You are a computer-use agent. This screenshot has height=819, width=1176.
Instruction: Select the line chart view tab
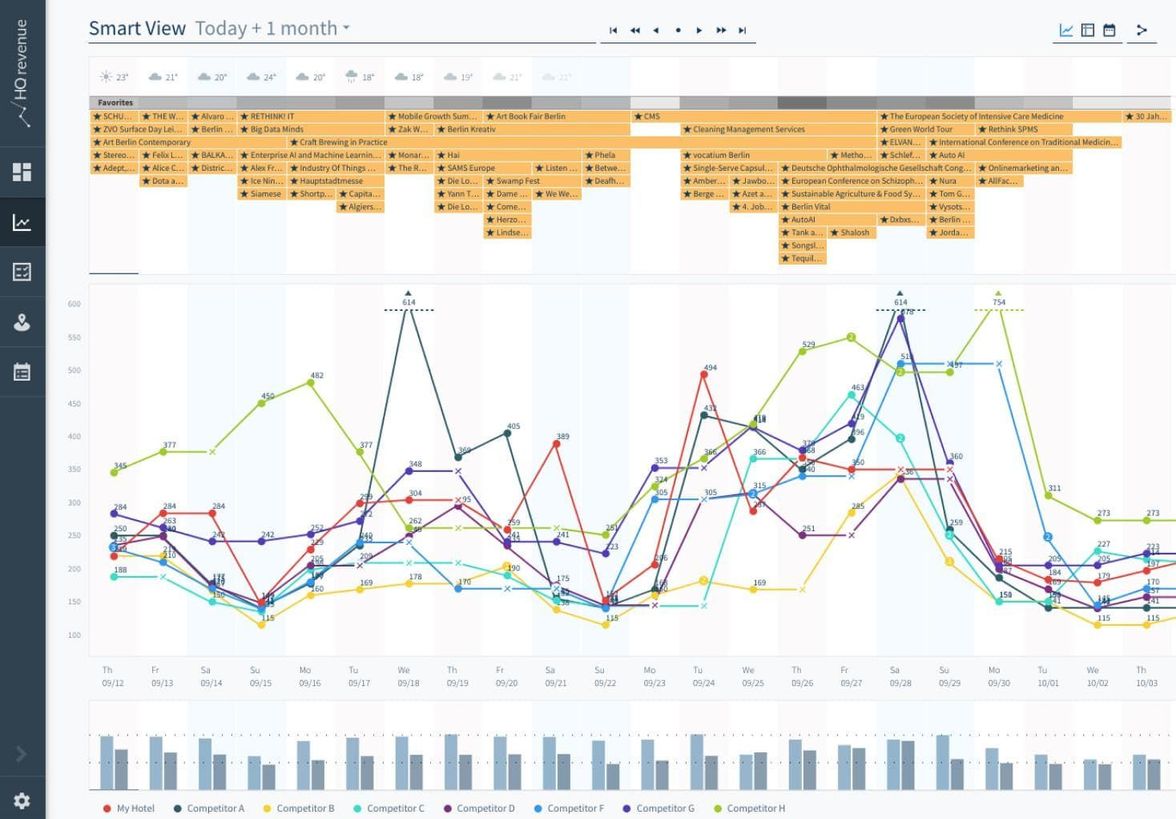click(1066, 30)
